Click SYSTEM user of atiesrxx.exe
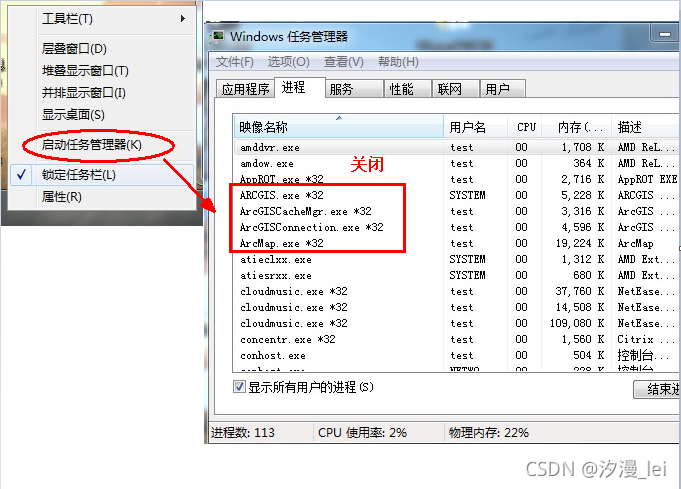This screenshot has width=681, height=489. click(467, 275)
